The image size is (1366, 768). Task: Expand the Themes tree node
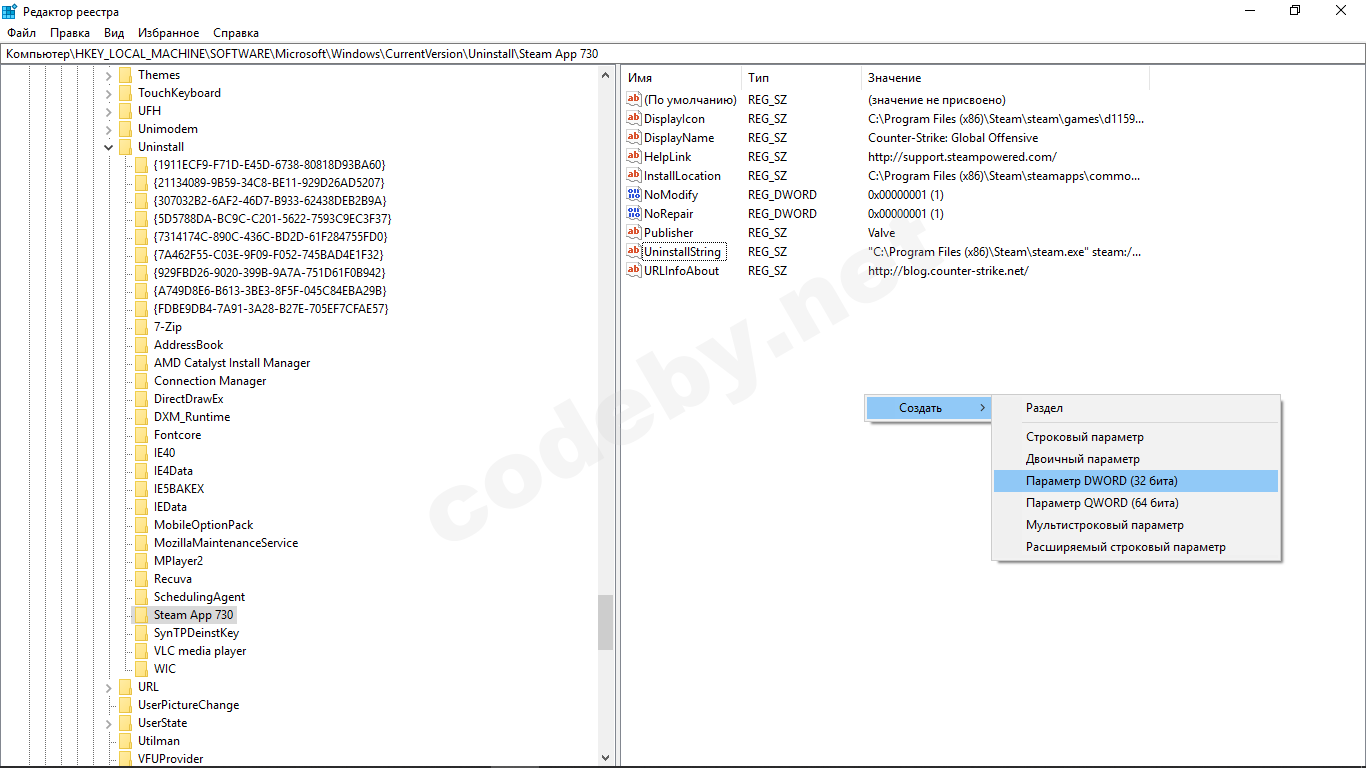point(109,75)
